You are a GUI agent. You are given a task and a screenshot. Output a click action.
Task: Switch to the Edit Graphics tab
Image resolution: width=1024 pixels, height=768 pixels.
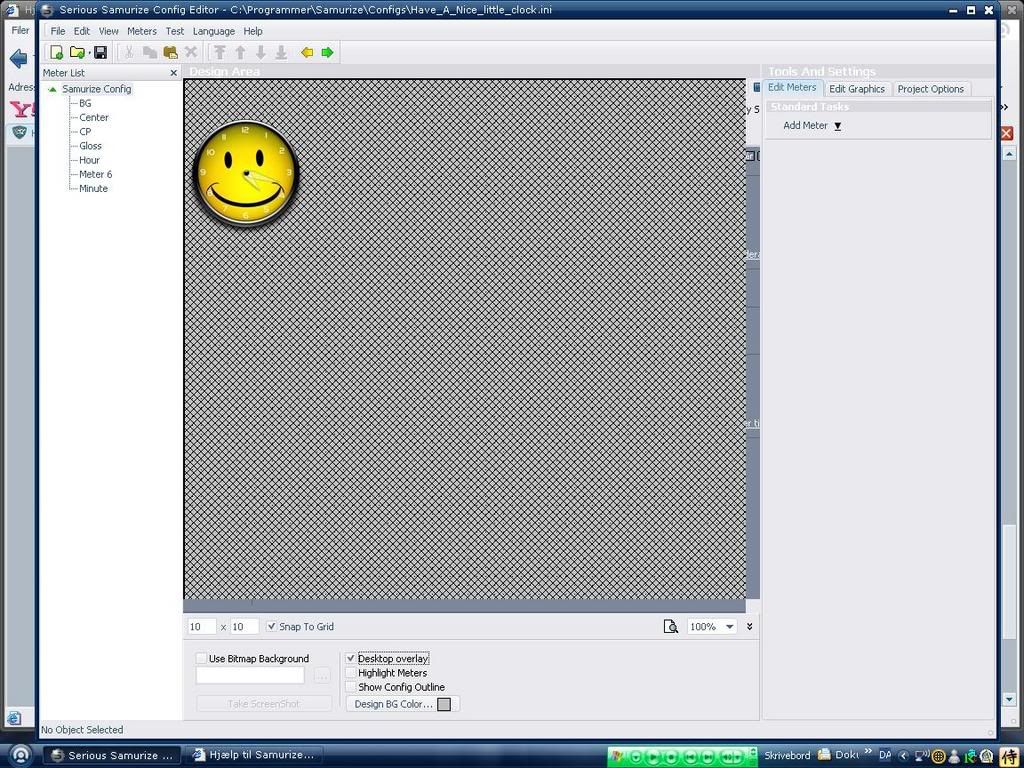(x=857, y=89)
